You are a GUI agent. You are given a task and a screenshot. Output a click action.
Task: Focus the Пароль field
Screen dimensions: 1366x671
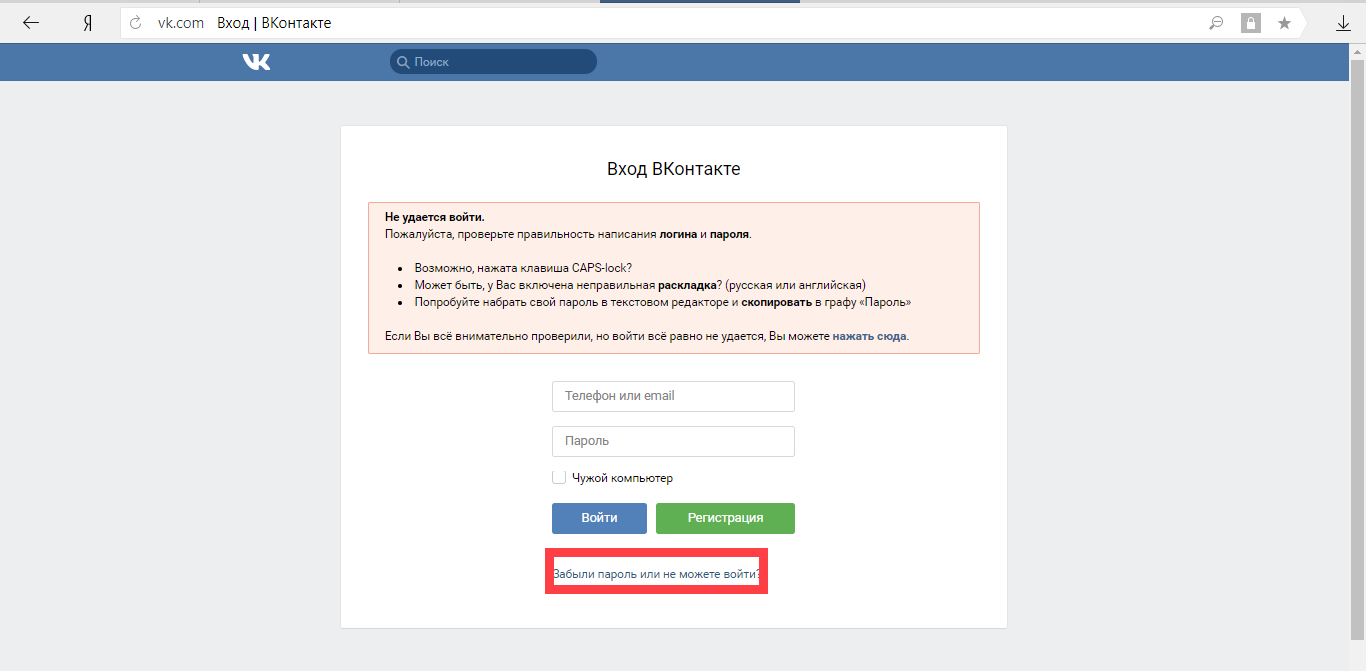pyautogui.click(x=673, y=441)
